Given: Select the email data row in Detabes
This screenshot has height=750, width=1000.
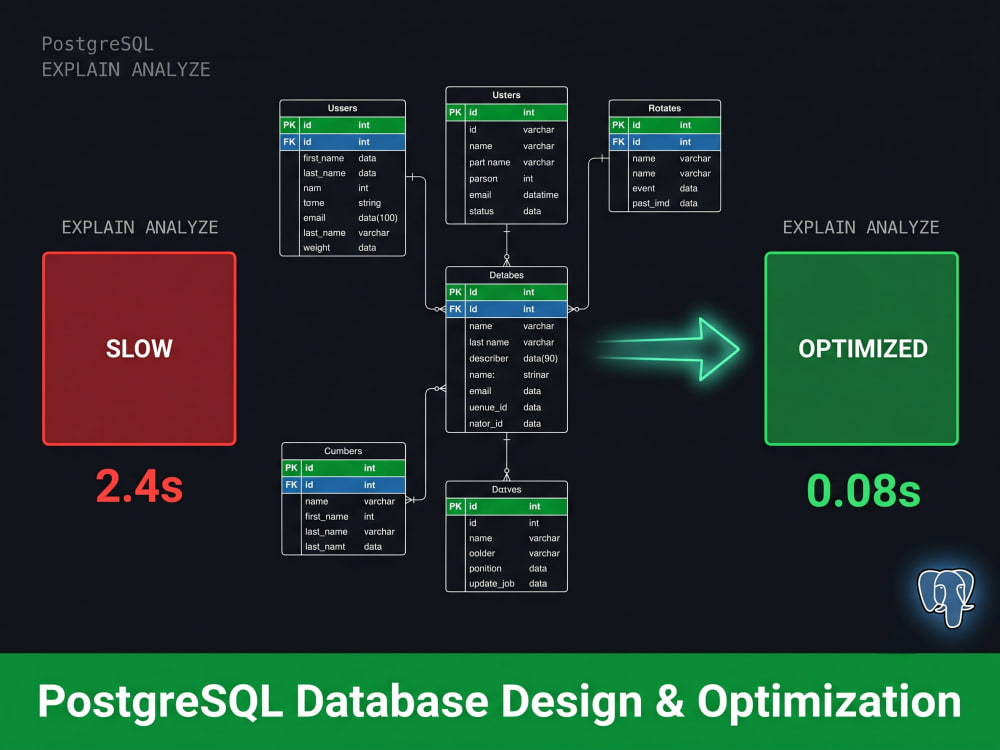Looking at the screenshot, I should [x=506, y=391].
